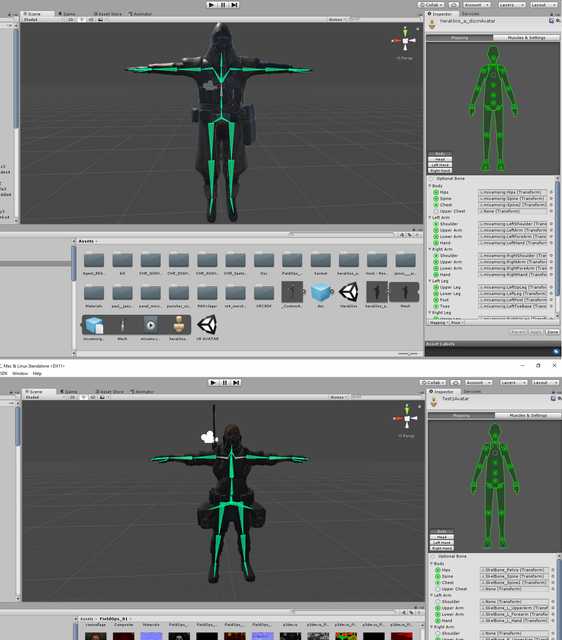The width and height of the screenshot is (562, 640).
Task: Open Gizmos dropdown in Test1Avatar scene
Action: [339, 397]
